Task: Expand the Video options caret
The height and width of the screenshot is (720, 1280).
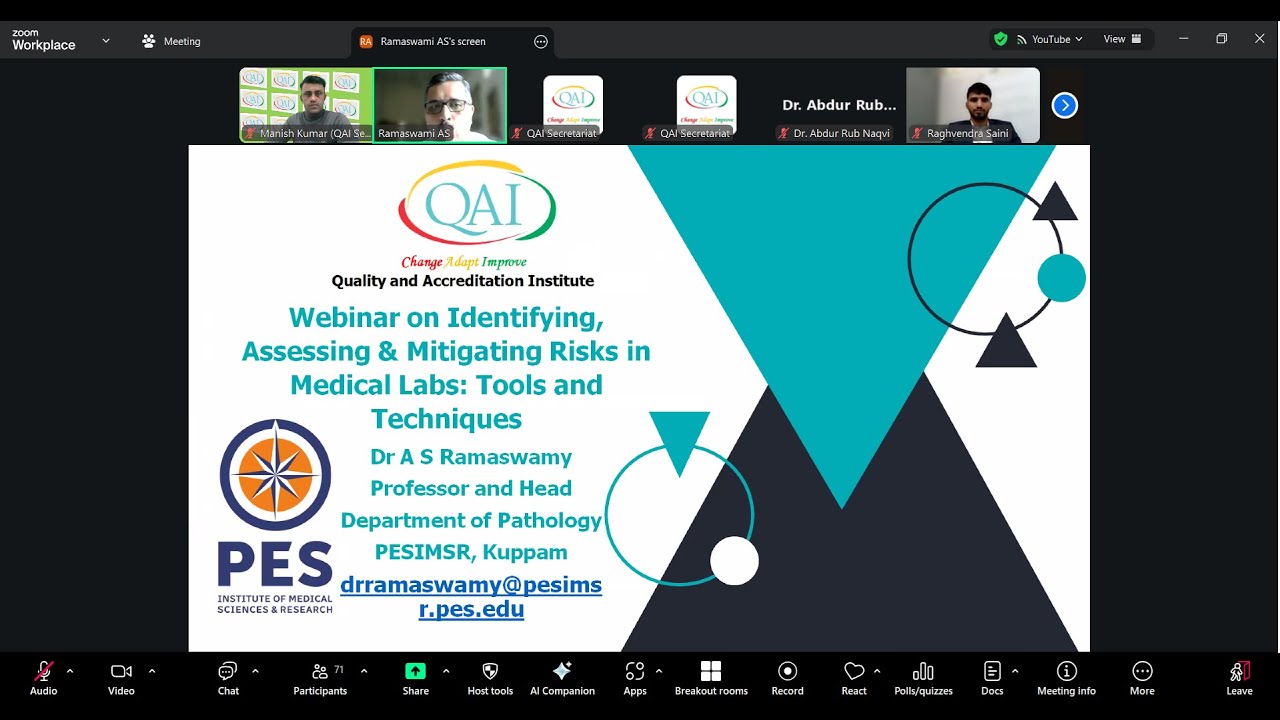Action: click(x=152, y=671)
